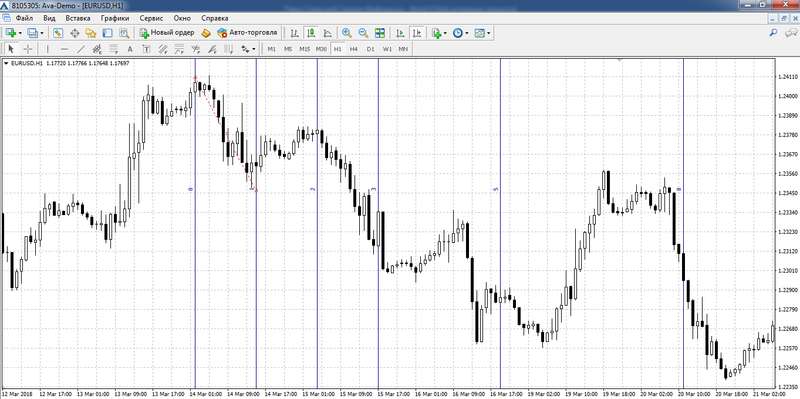Open the Графики menu
Image resolution: width=800 pixels, height=399 pixels.
pyautogui.click(x=115, y=18)
